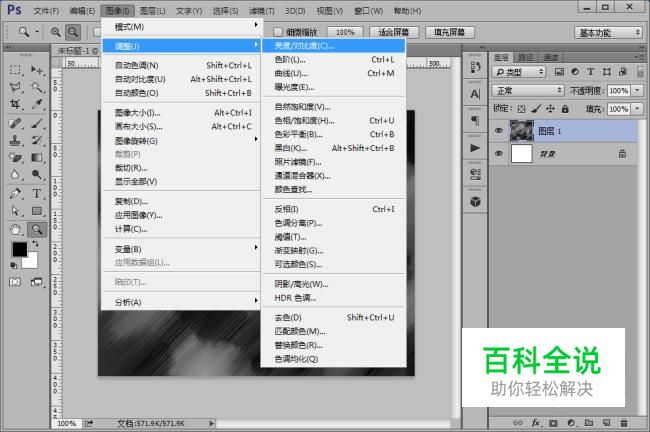This screenshot has height=432, width=650.
Task: Choose 去色(D) menu item
Action: point(334,317)
